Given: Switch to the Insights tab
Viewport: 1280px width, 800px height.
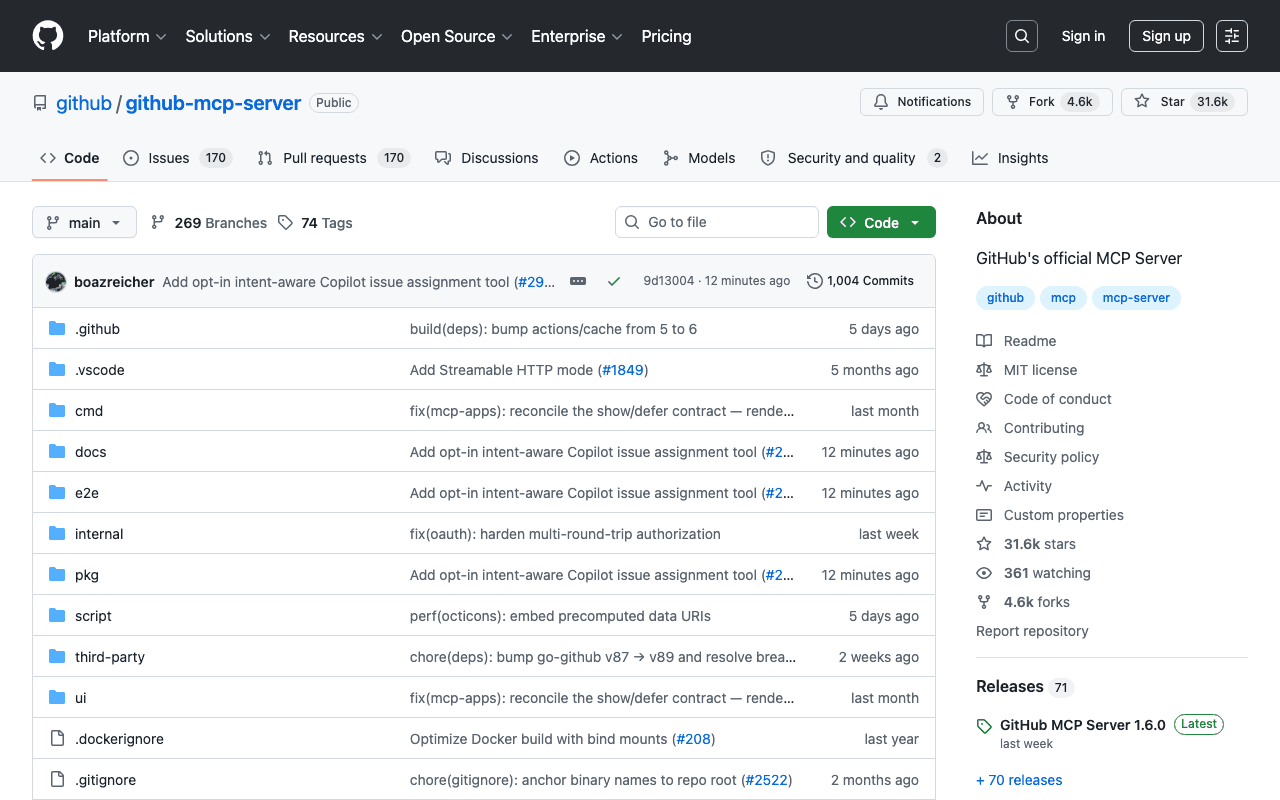Looking at the screenshot, I should (1010, 158).
